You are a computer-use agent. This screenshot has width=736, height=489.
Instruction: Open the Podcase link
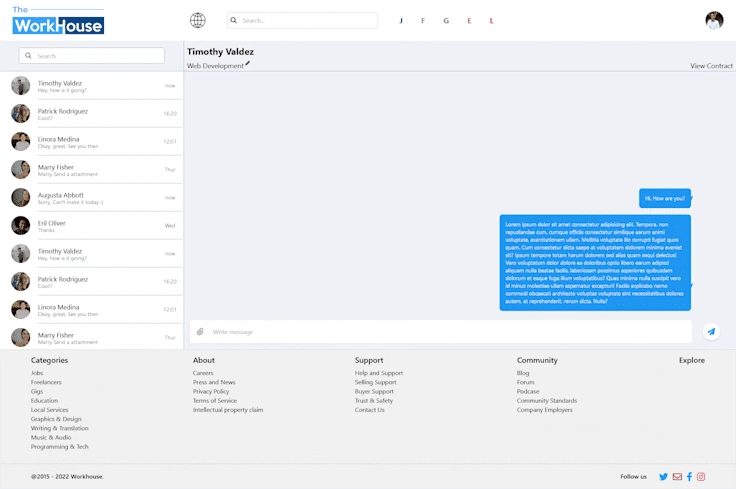coord(528,391)
